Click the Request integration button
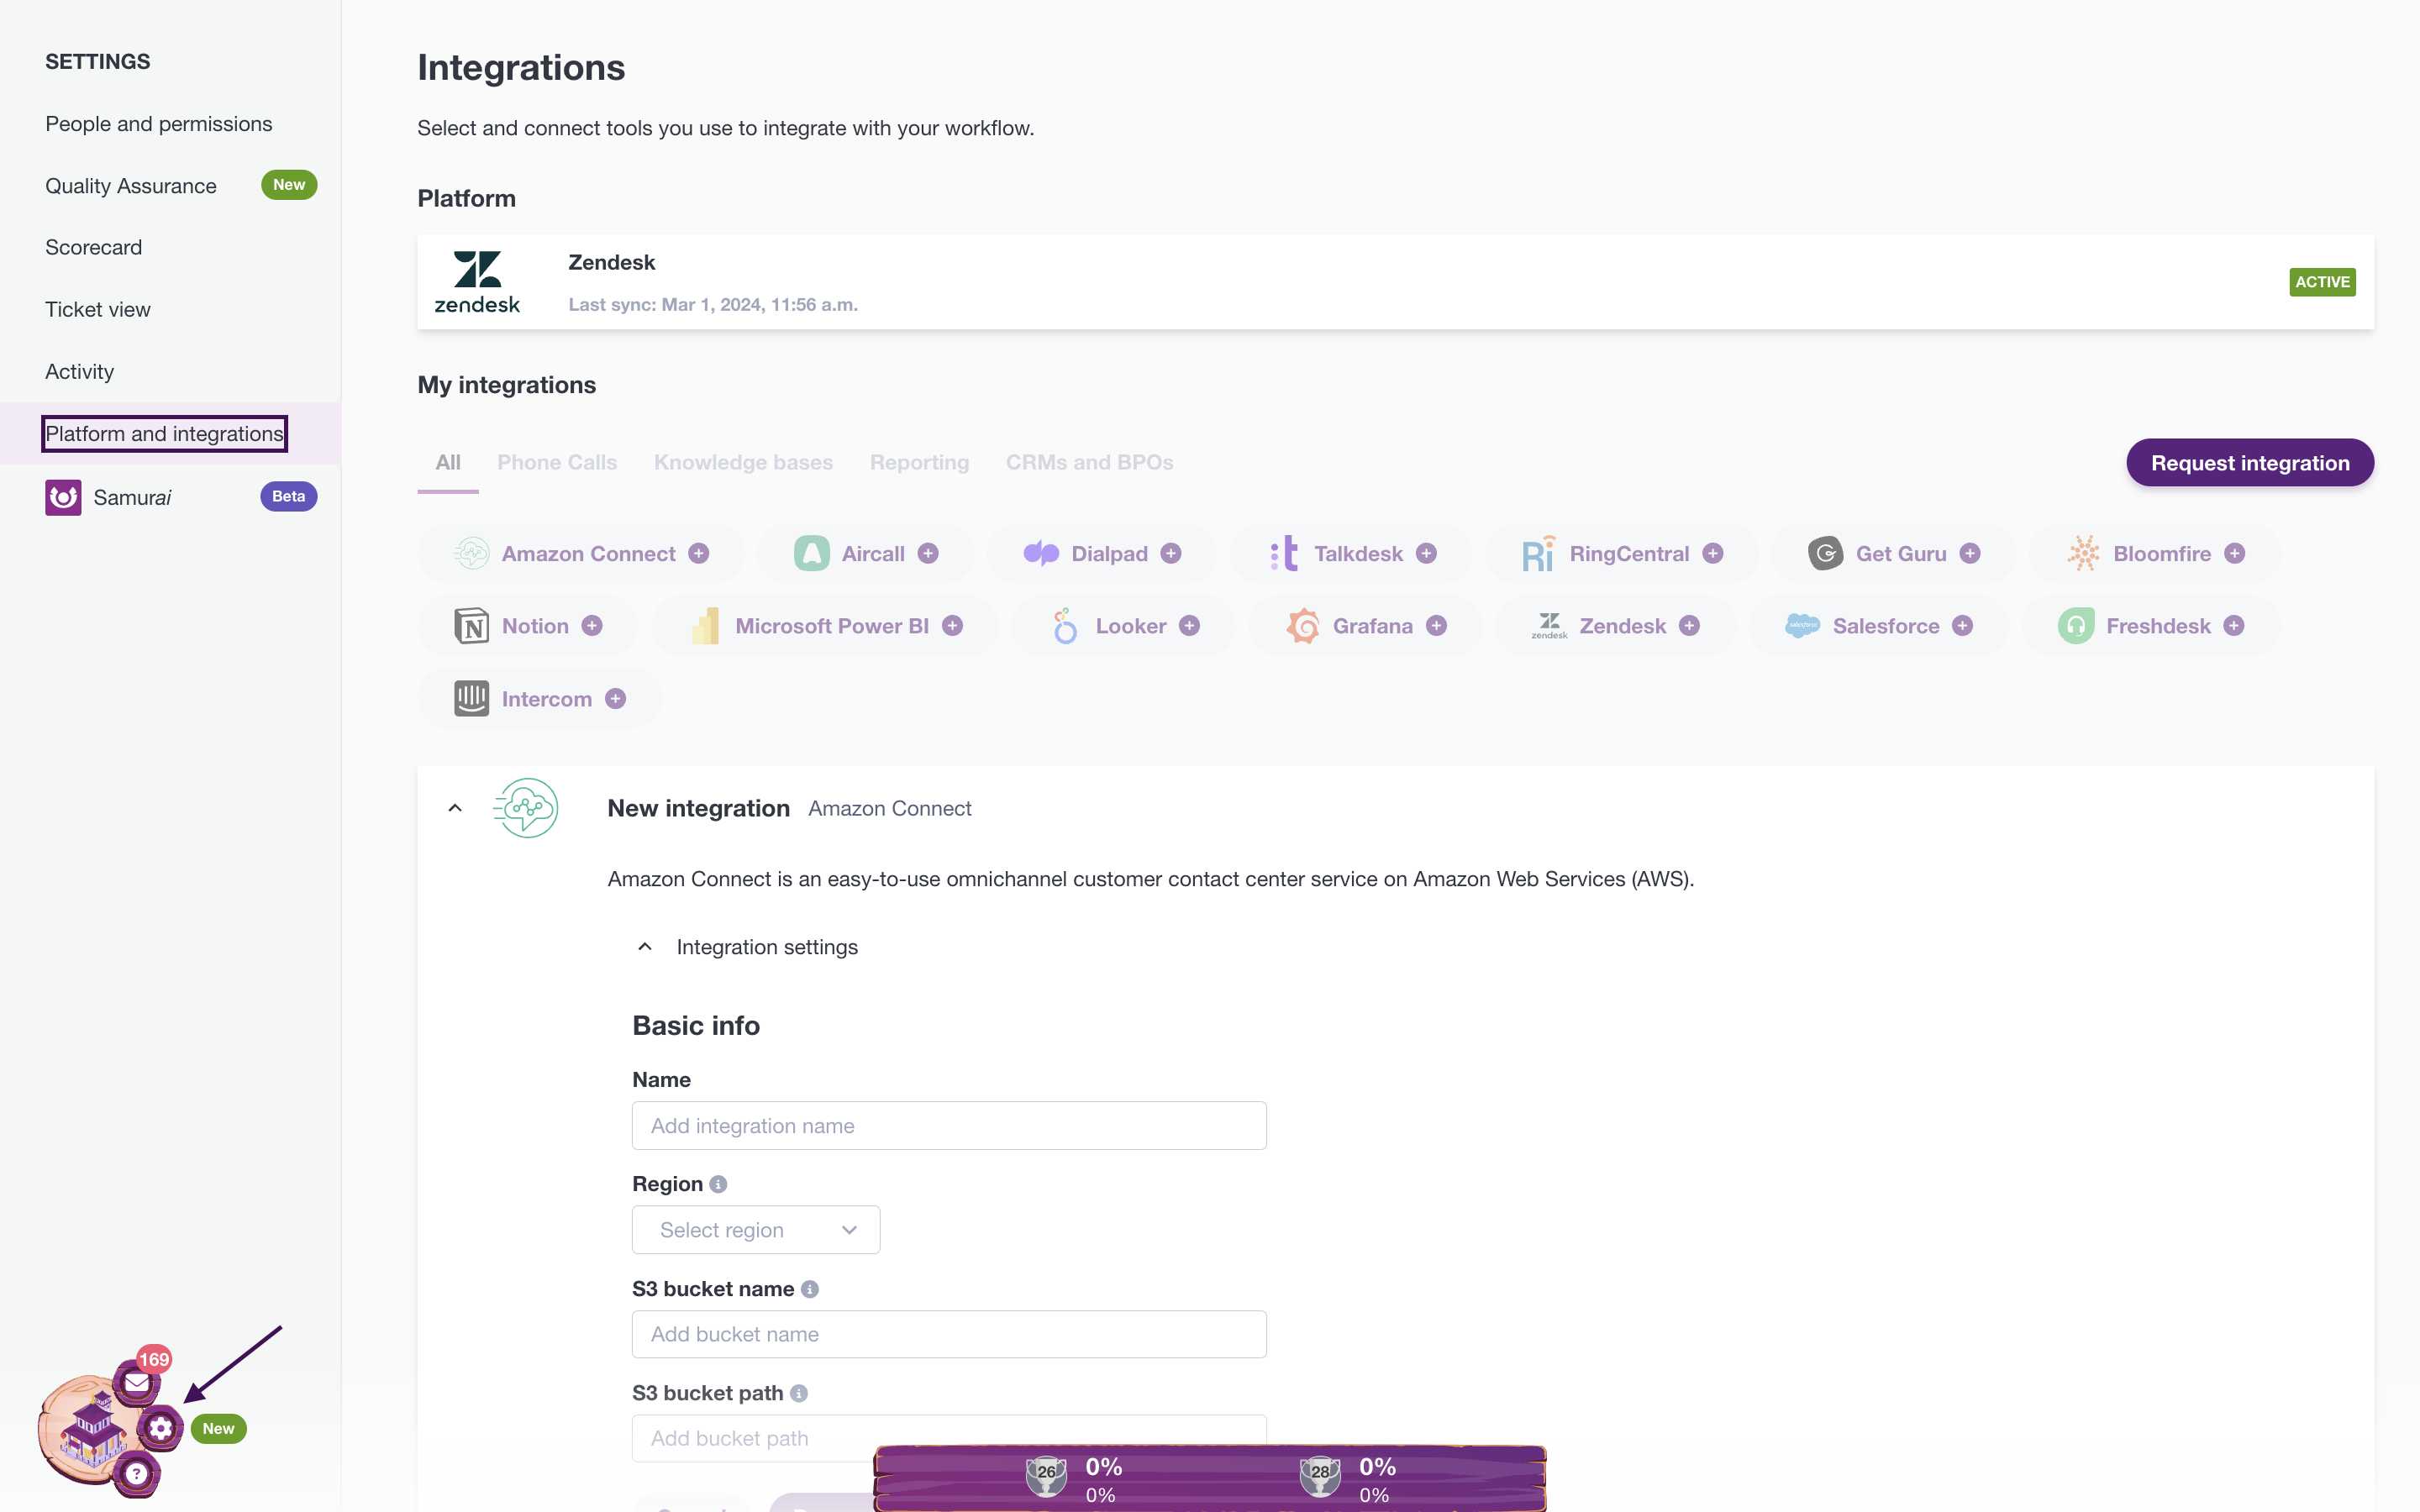The image size is (2420, 1512). pos(2250,462)
